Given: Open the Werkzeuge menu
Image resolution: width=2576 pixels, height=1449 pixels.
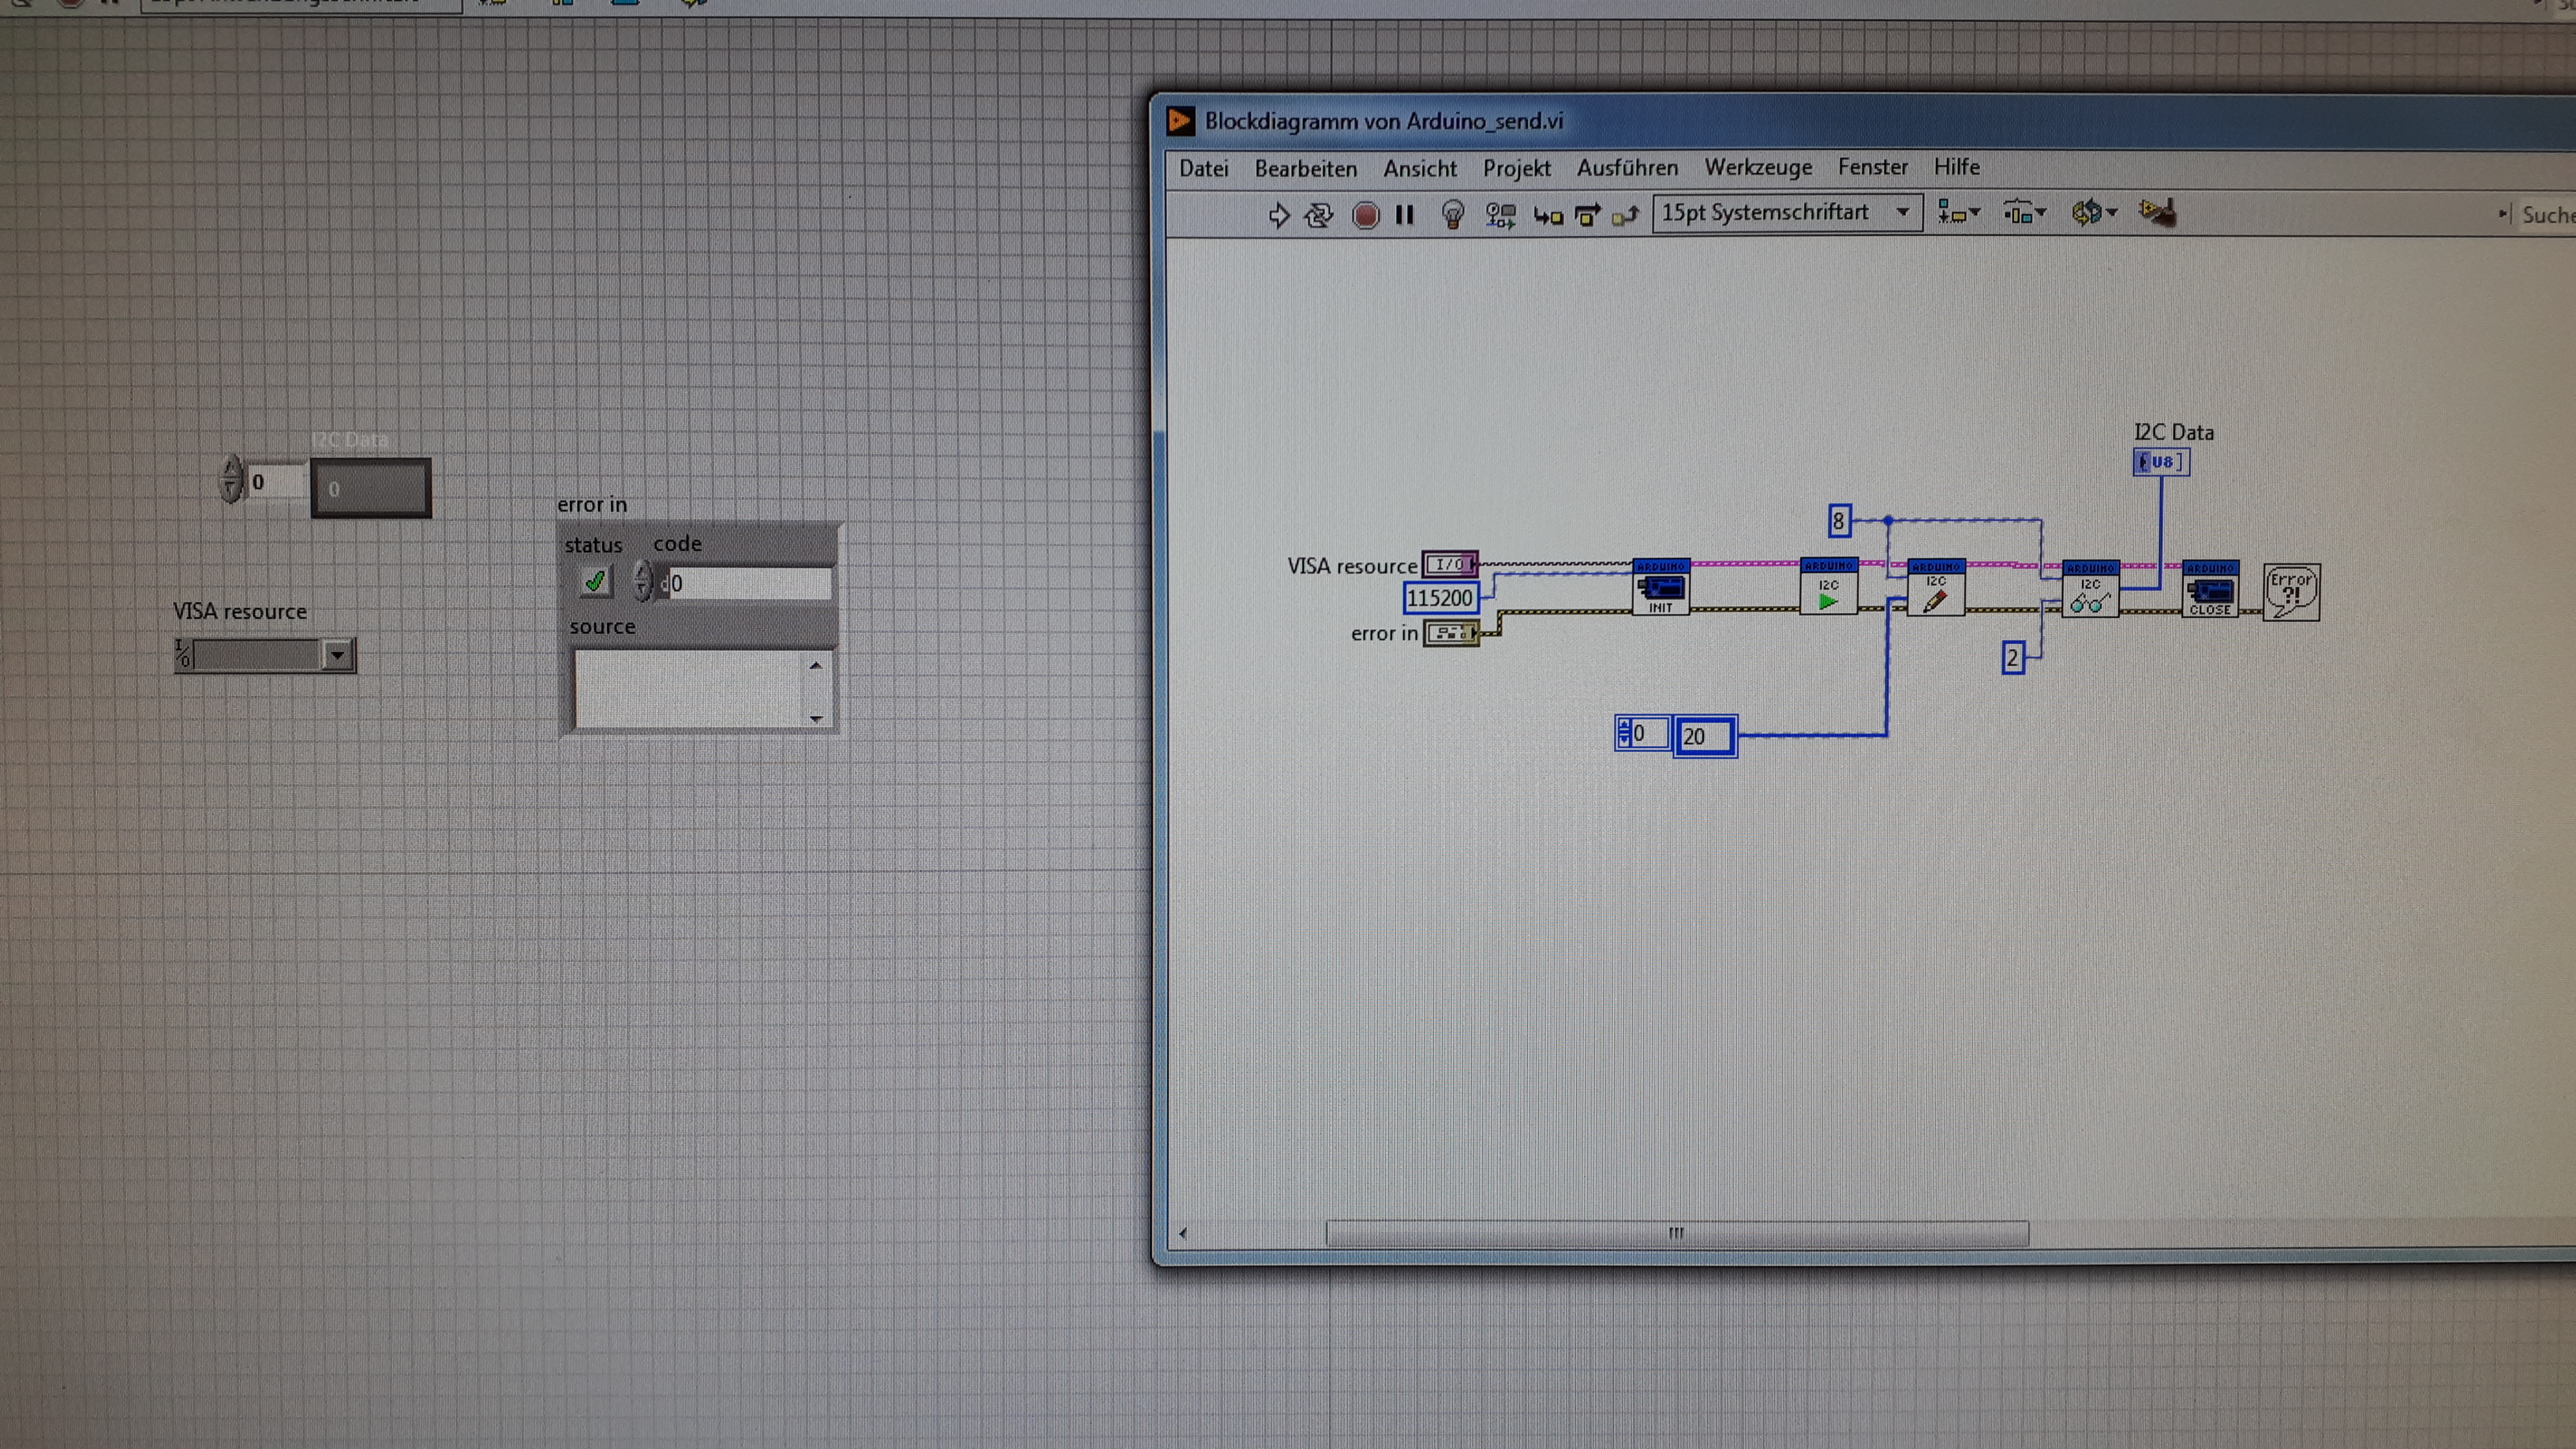Looking at the screenshot, I should (1757, 167).
